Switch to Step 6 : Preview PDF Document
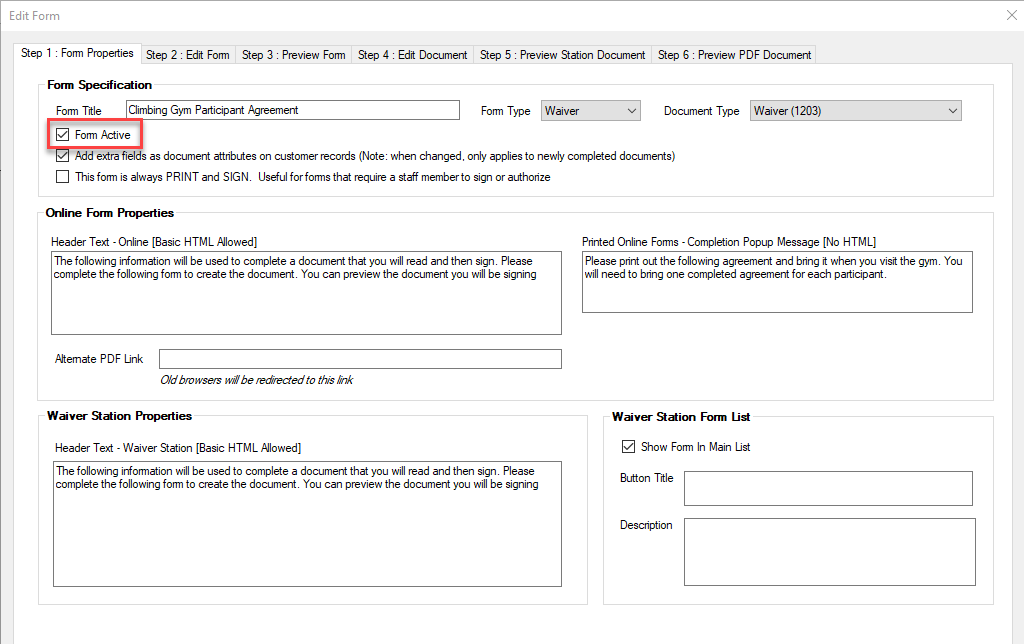 coord(734,55)
